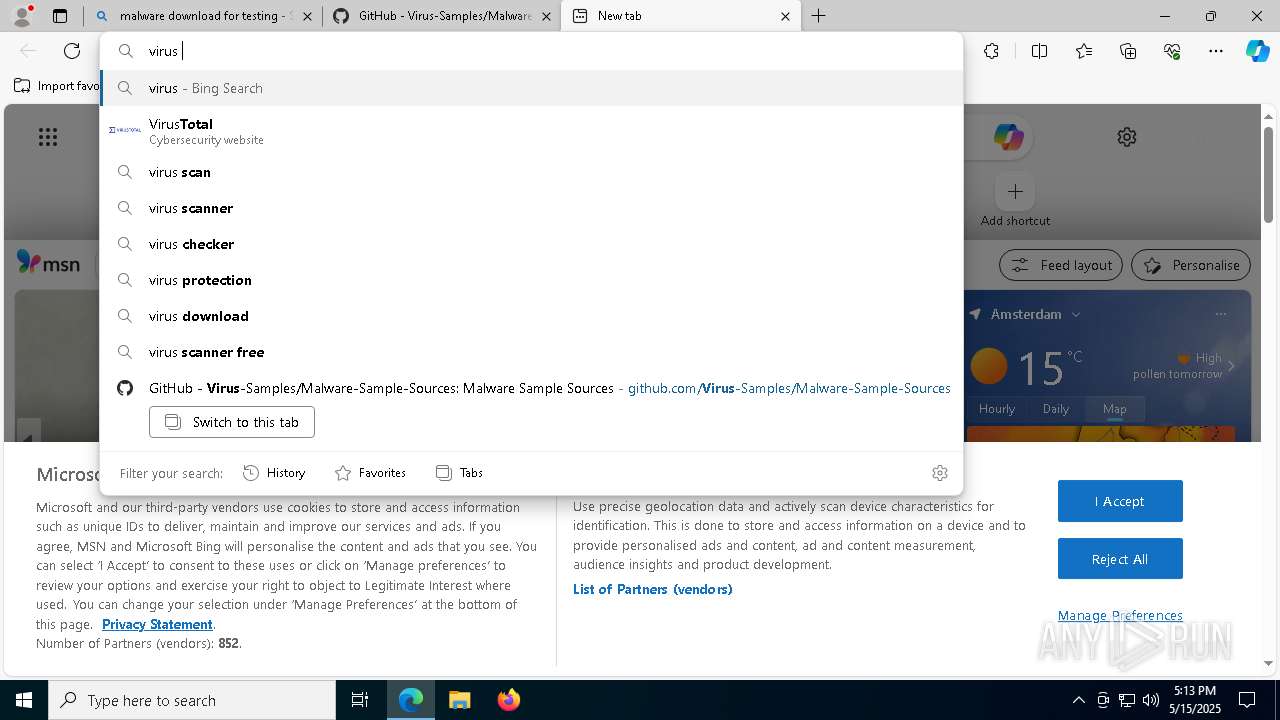Open Manage Preferences link
Viewport: 1280px width, 720px height.
[x=1120, y=615]
